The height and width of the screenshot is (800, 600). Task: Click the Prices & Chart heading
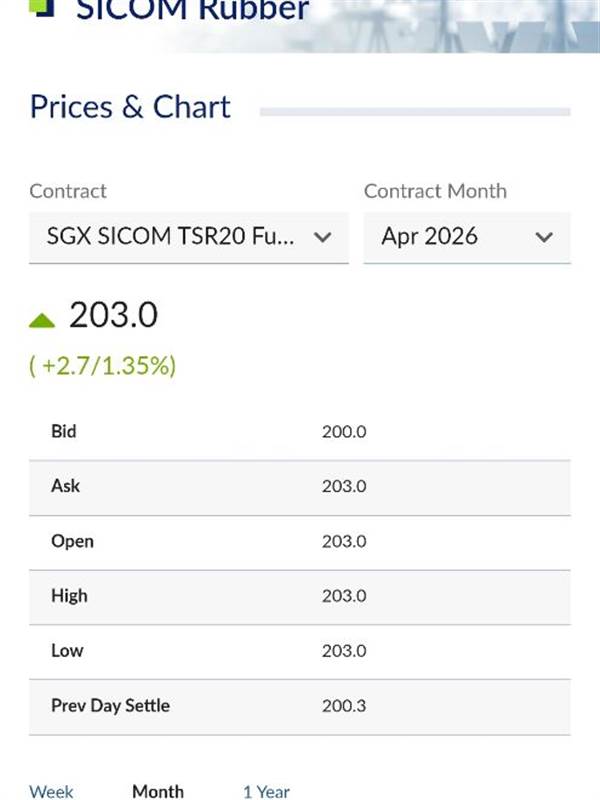(130, 107)
